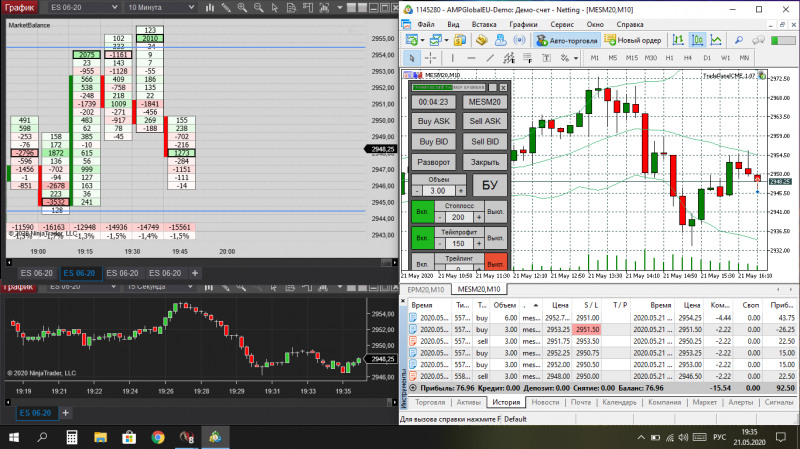Open the Calculator from the Windows taskbar
The width and height of the screenshot is (800, 449).
coord(72,437)
